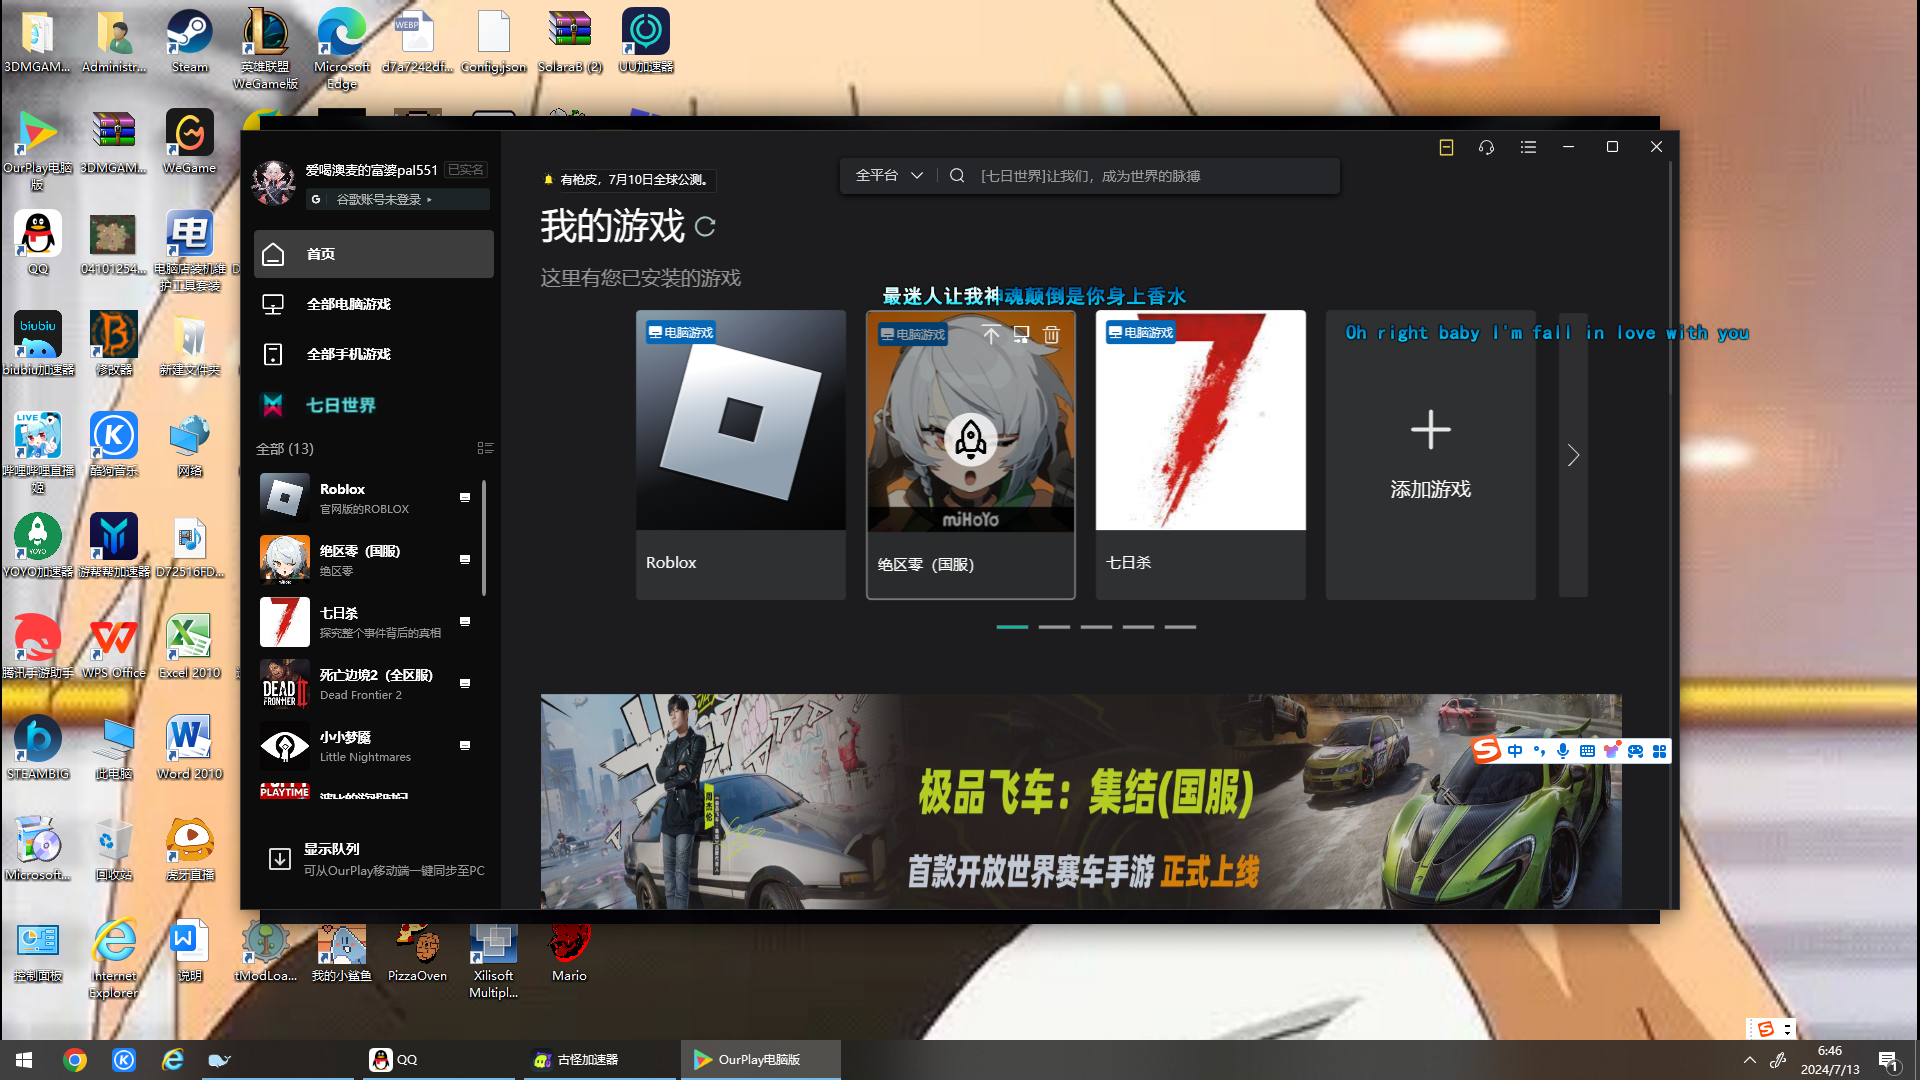
Task: Click right chevron to show next games
Action: pos(1573,456)
